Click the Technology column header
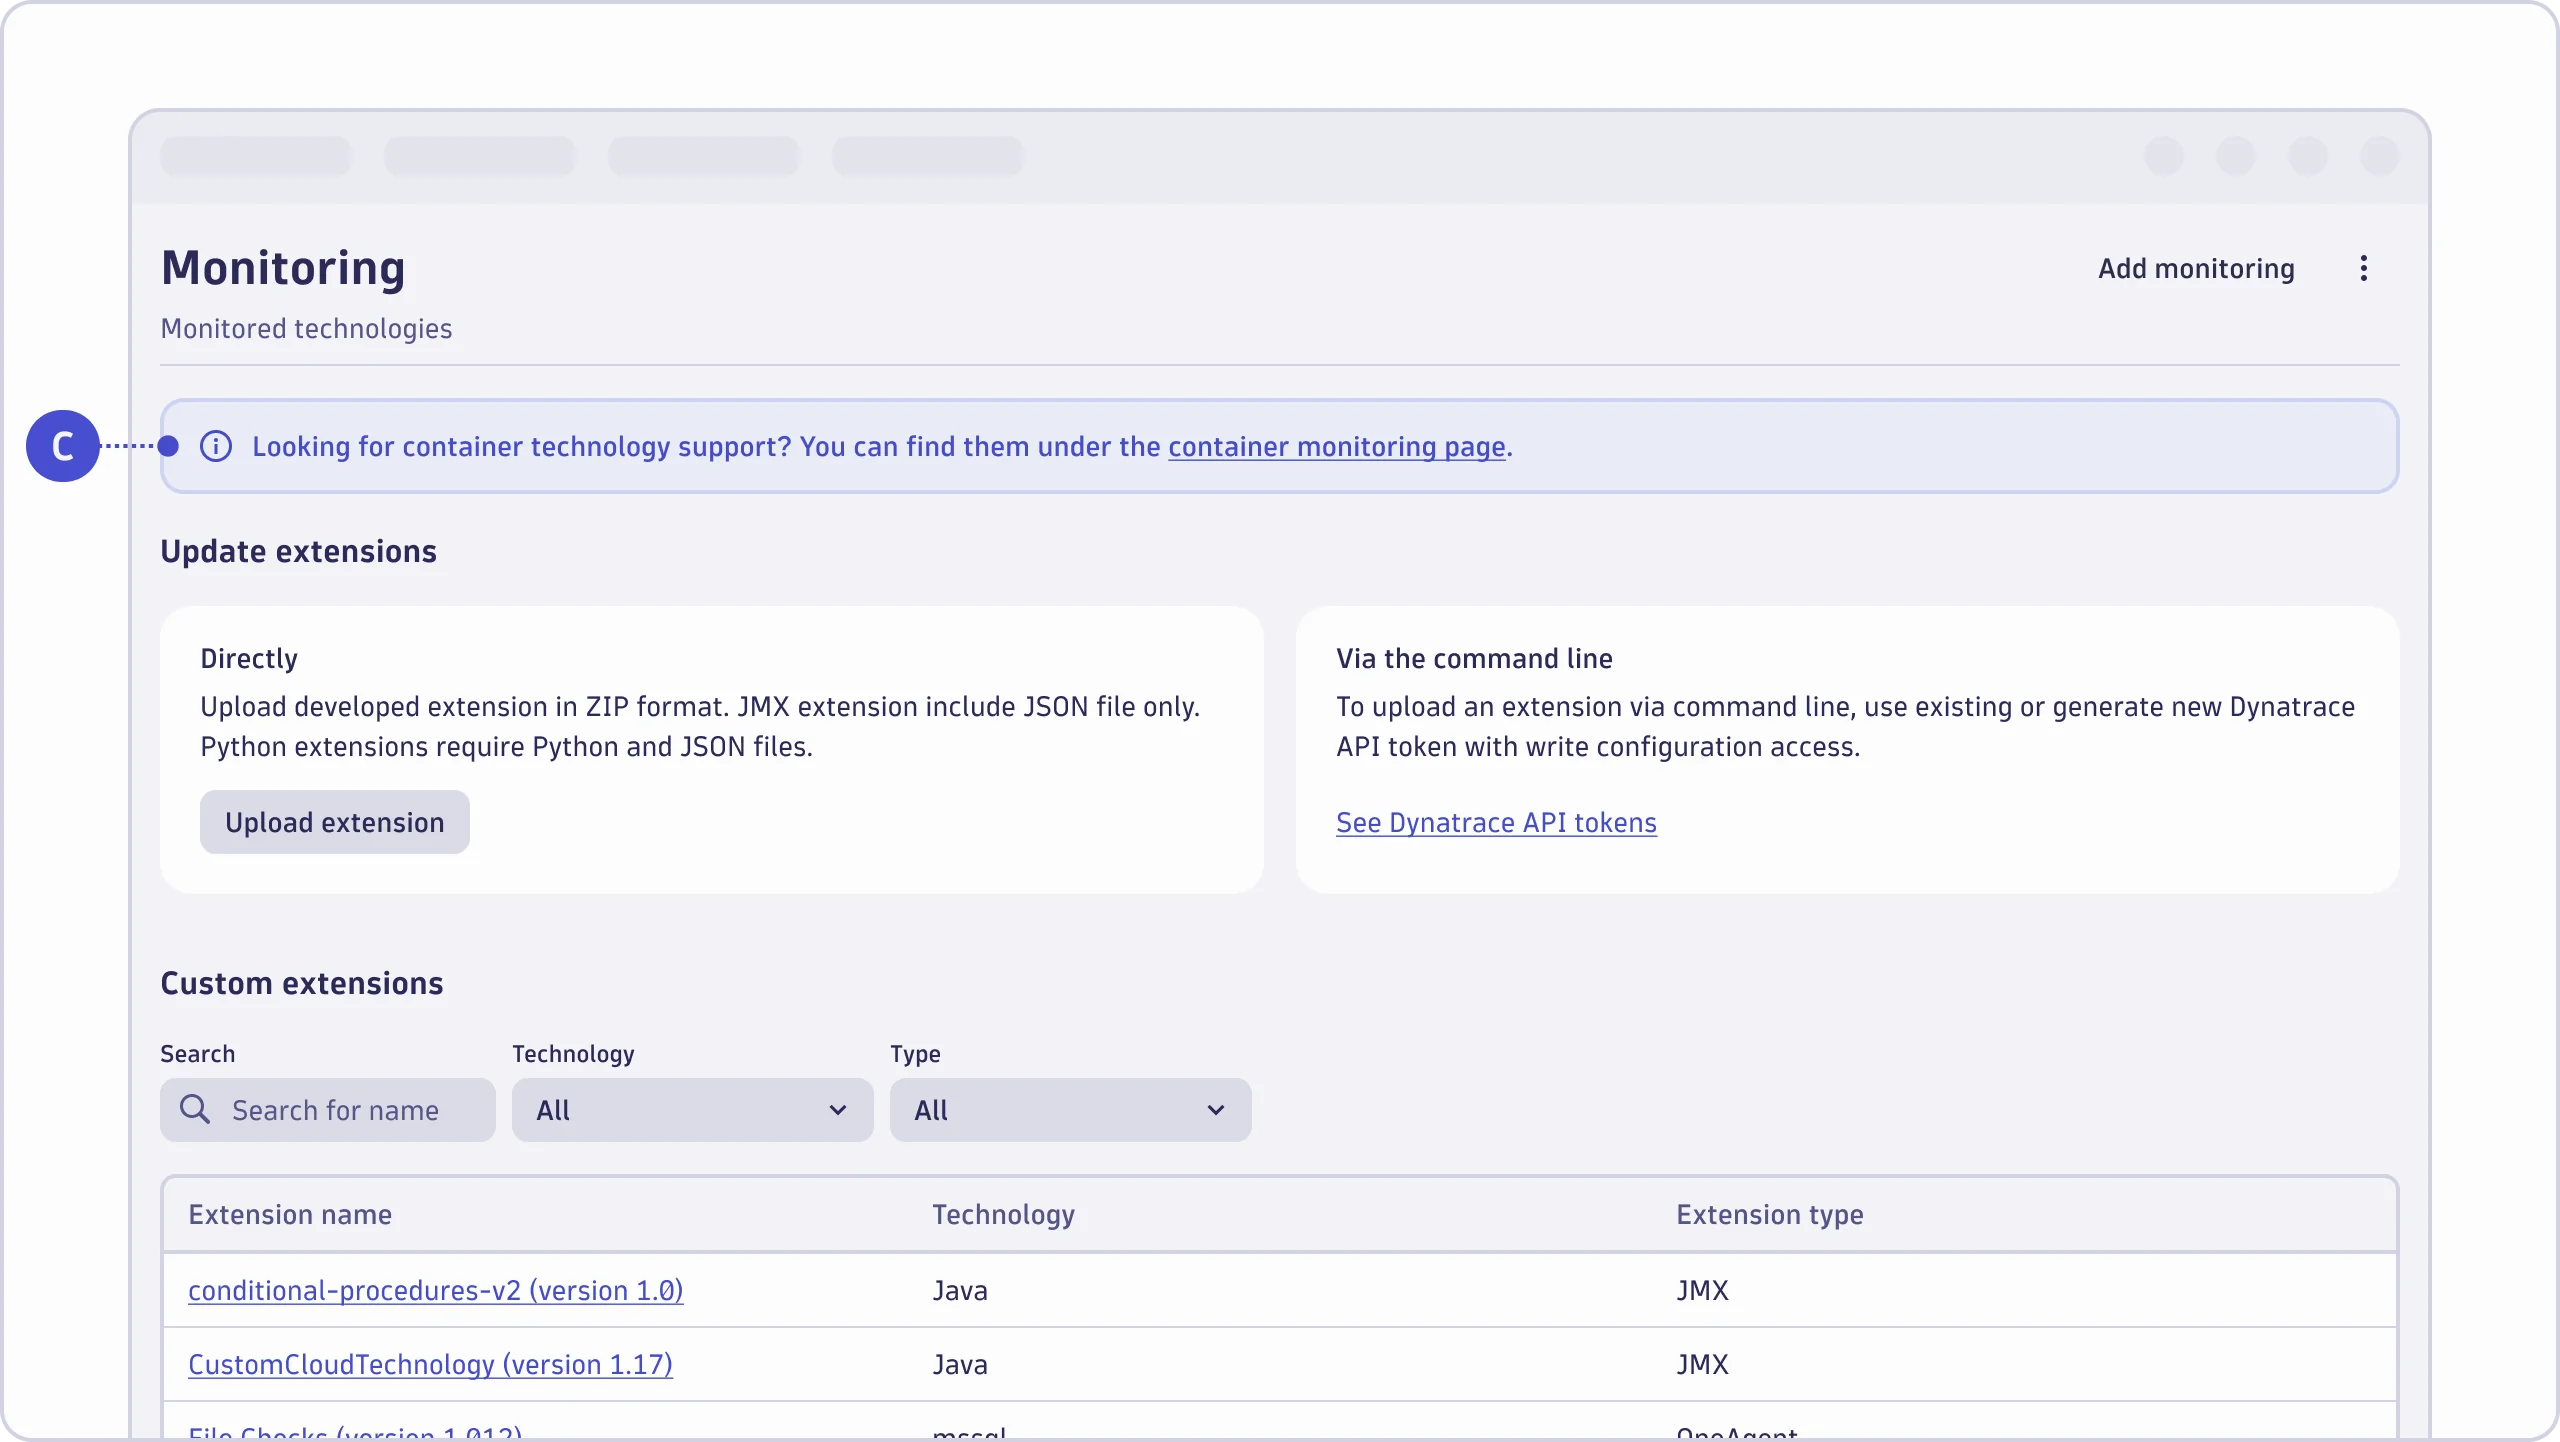The width and height of the screenshot is (2560, 1442). [1003, 1214]
